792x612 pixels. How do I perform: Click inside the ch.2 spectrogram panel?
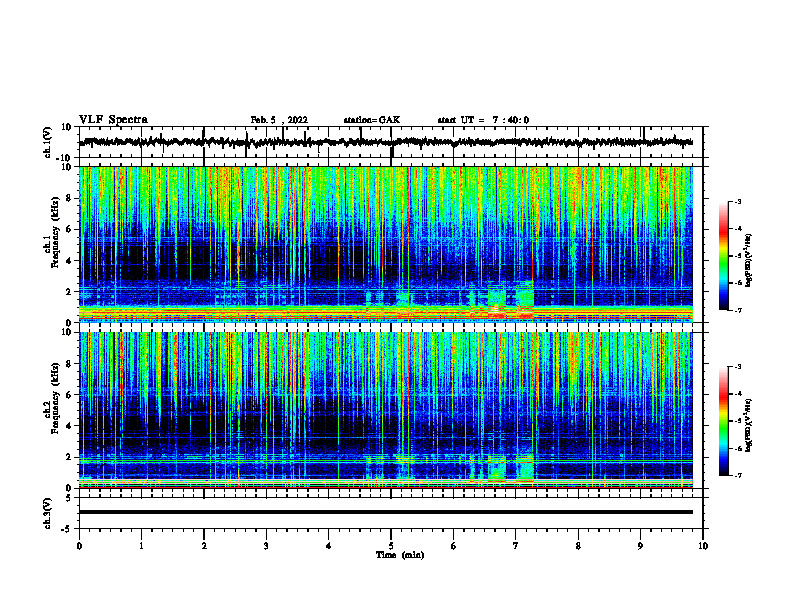pyautogui.click(x=386, y=410)
